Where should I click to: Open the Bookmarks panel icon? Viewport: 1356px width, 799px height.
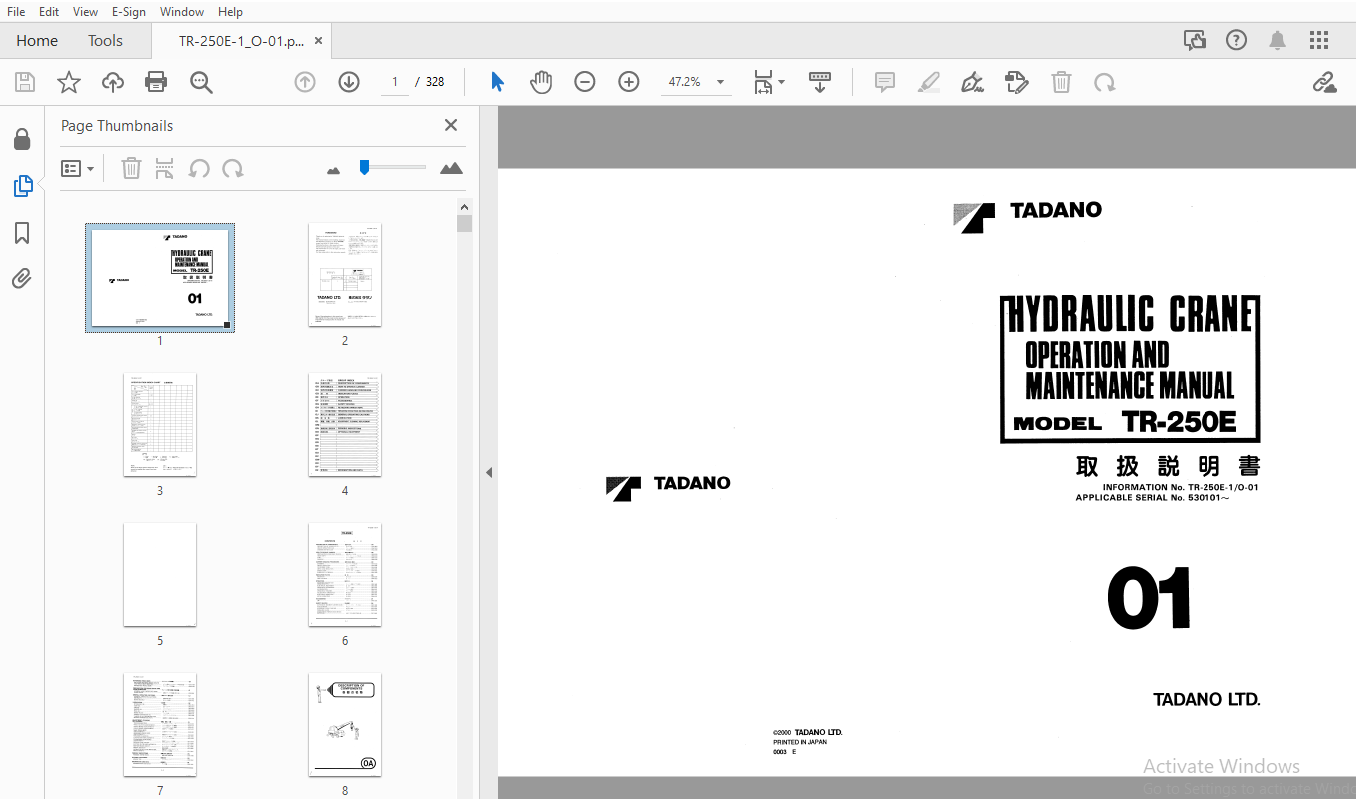[x=22, y=233]
